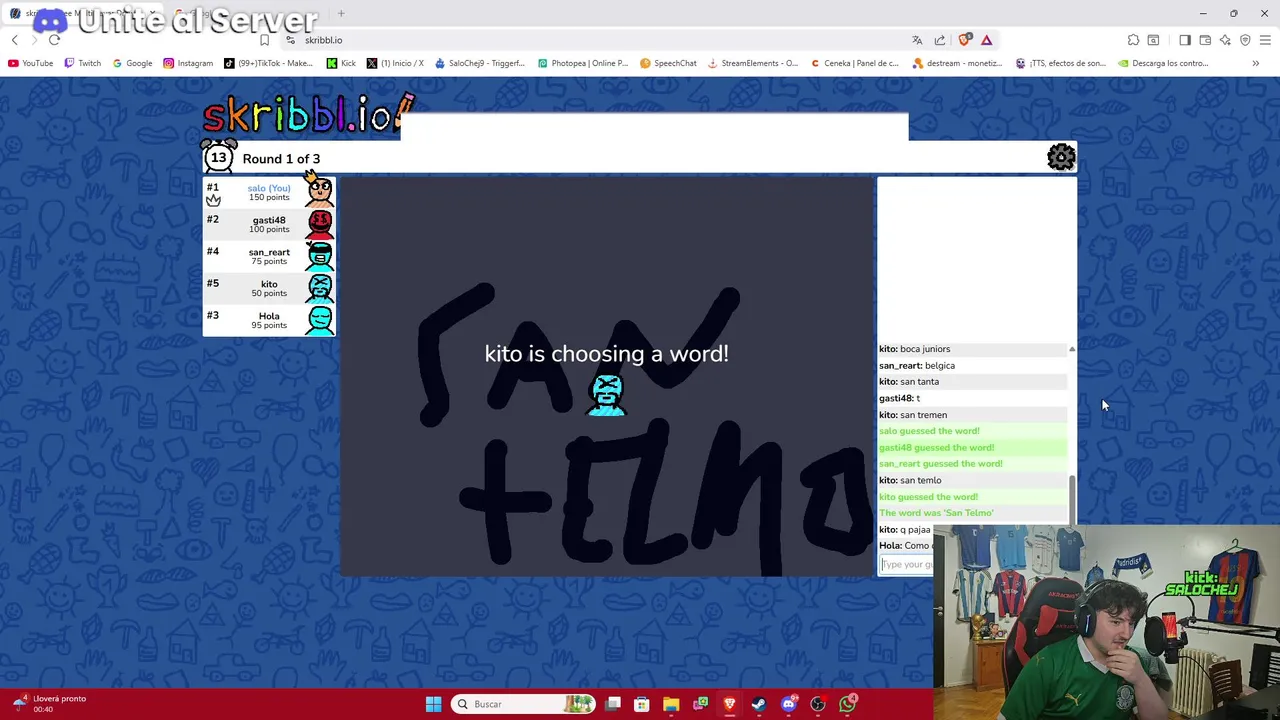Open Twitch bookmark
This screenshot has width=1280, height=720.
(82, 63)
